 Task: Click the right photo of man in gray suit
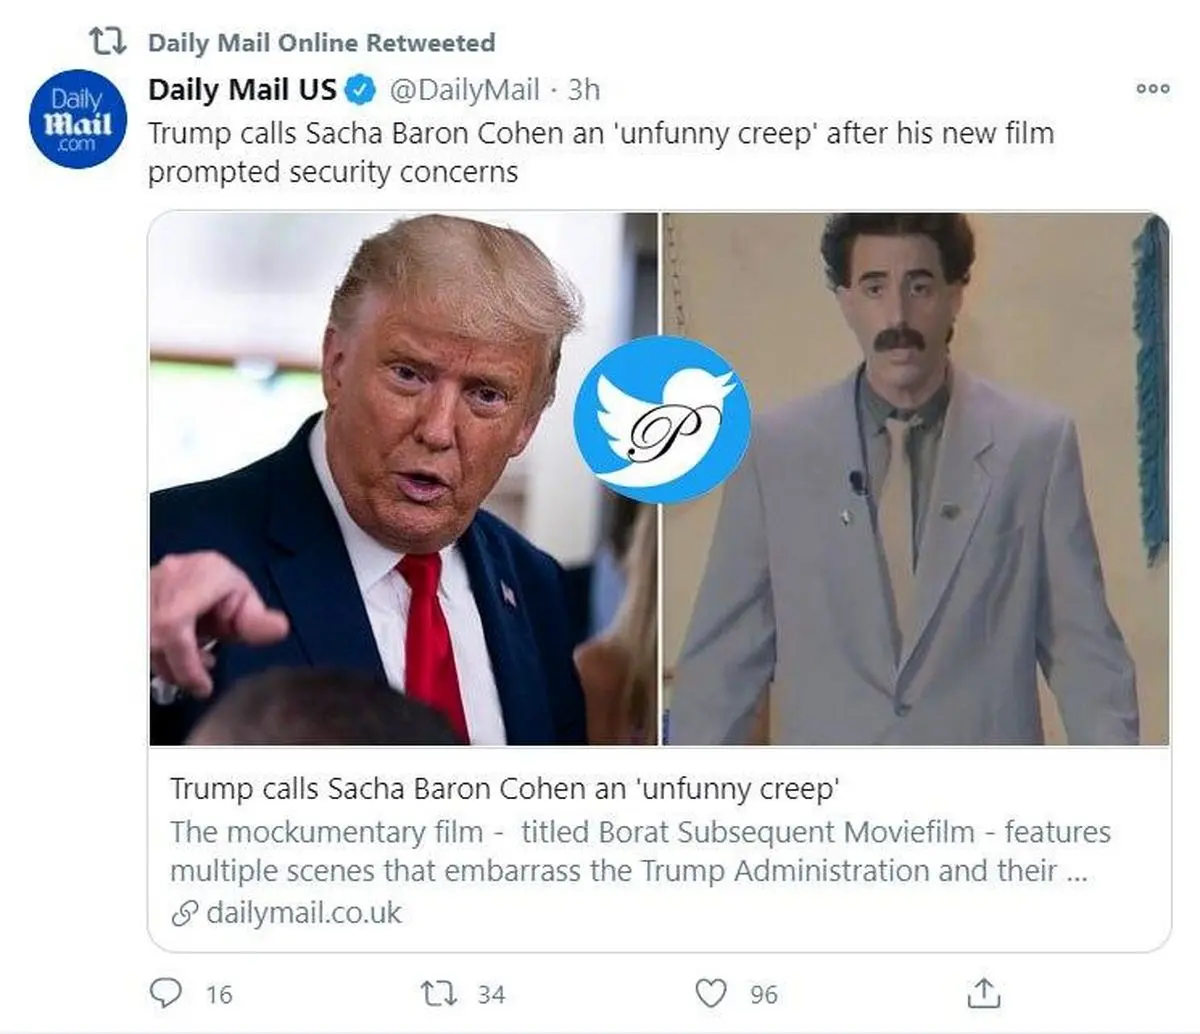tap(930, 560)
